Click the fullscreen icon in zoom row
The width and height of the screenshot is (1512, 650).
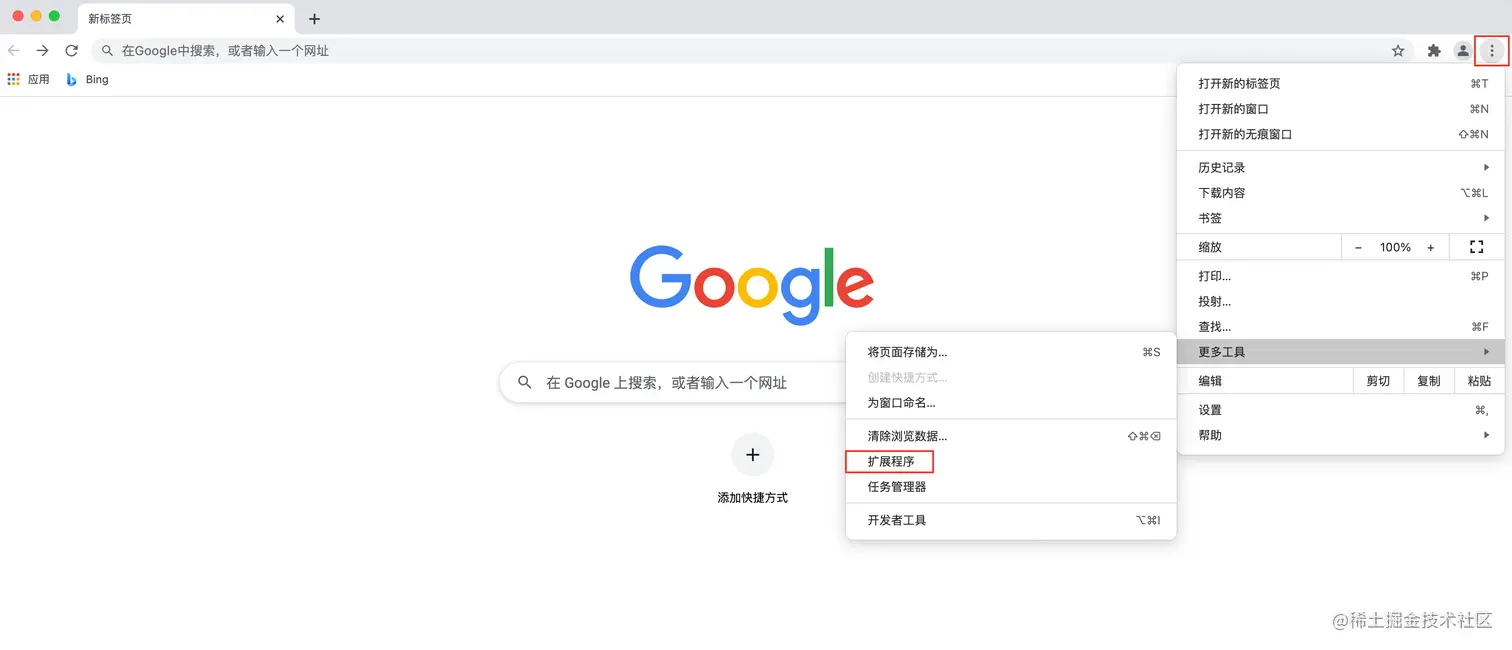point(1477,247)
